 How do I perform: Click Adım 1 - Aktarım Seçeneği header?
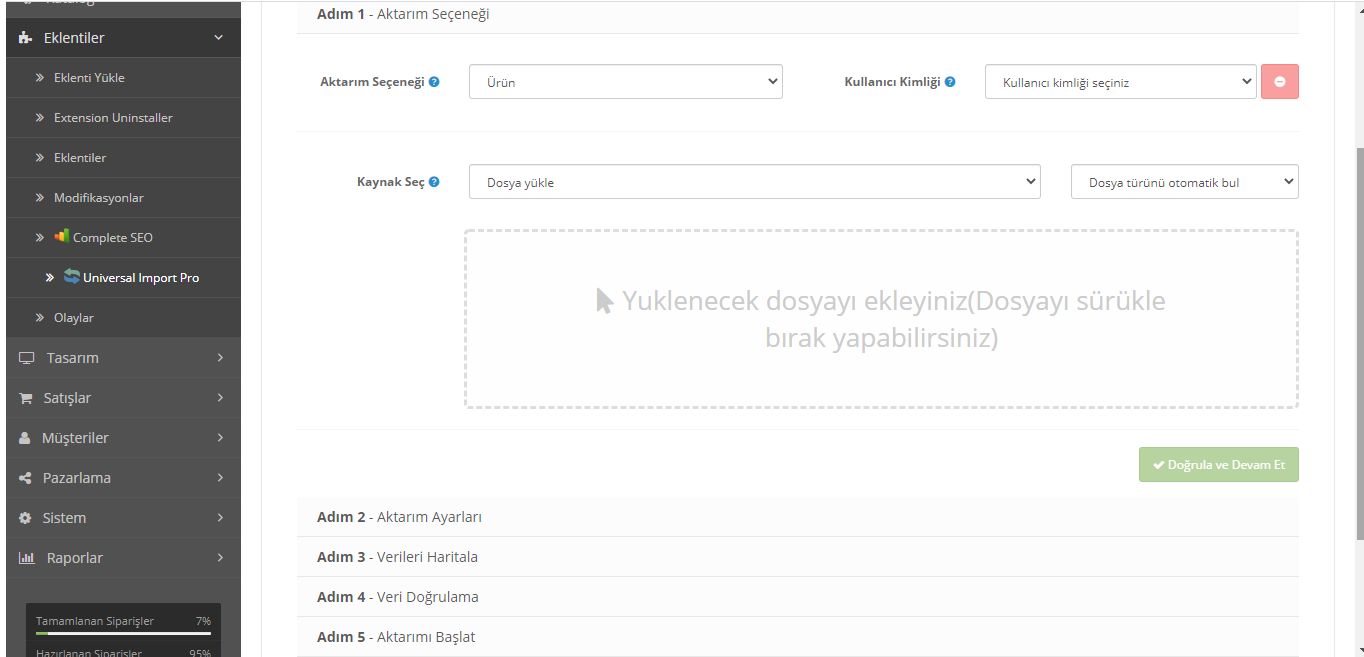coord(798,15)
